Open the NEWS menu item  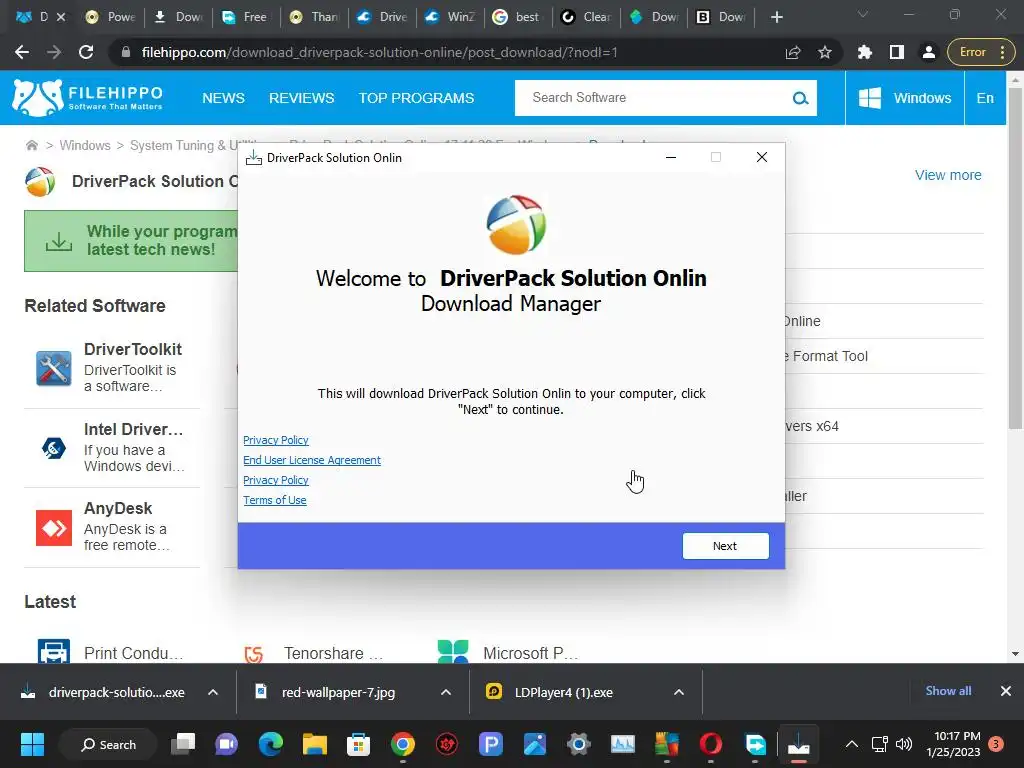[223, 98]
